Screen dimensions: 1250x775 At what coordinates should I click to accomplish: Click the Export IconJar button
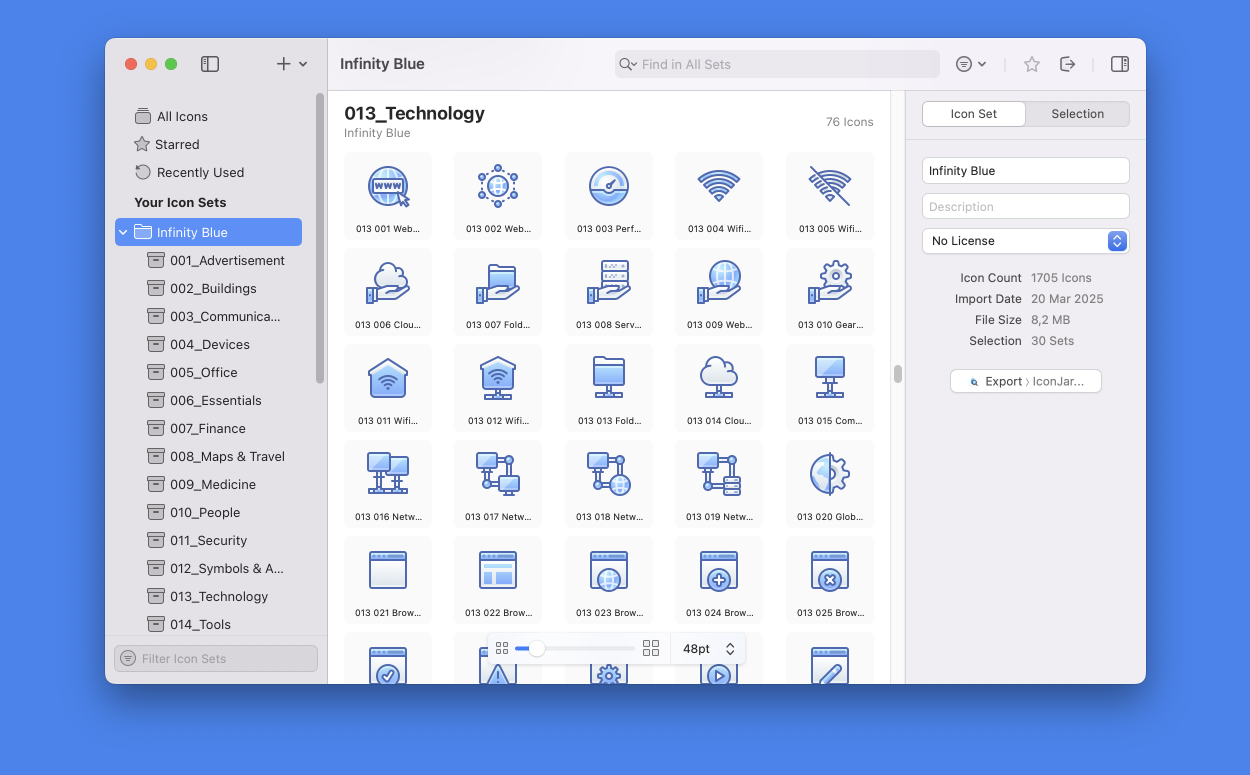1025,381
